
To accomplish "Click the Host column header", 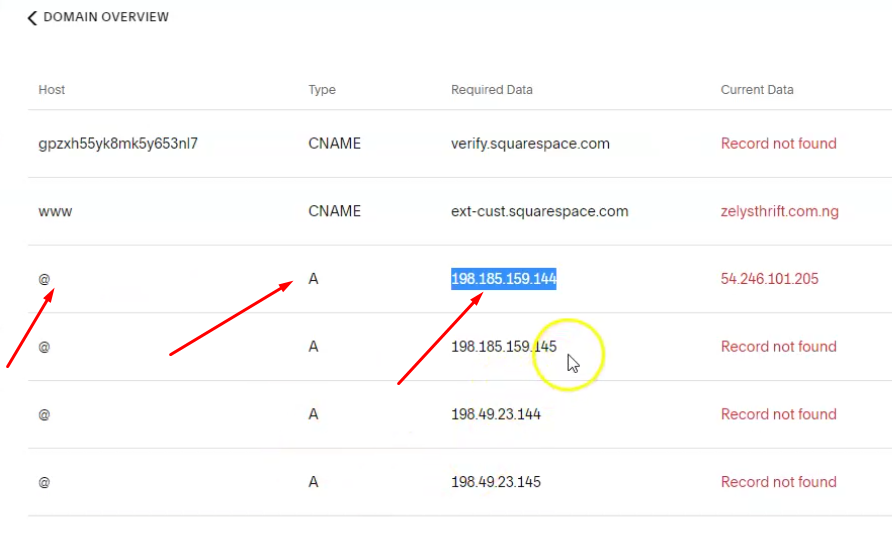I will (x=52, y=89).
